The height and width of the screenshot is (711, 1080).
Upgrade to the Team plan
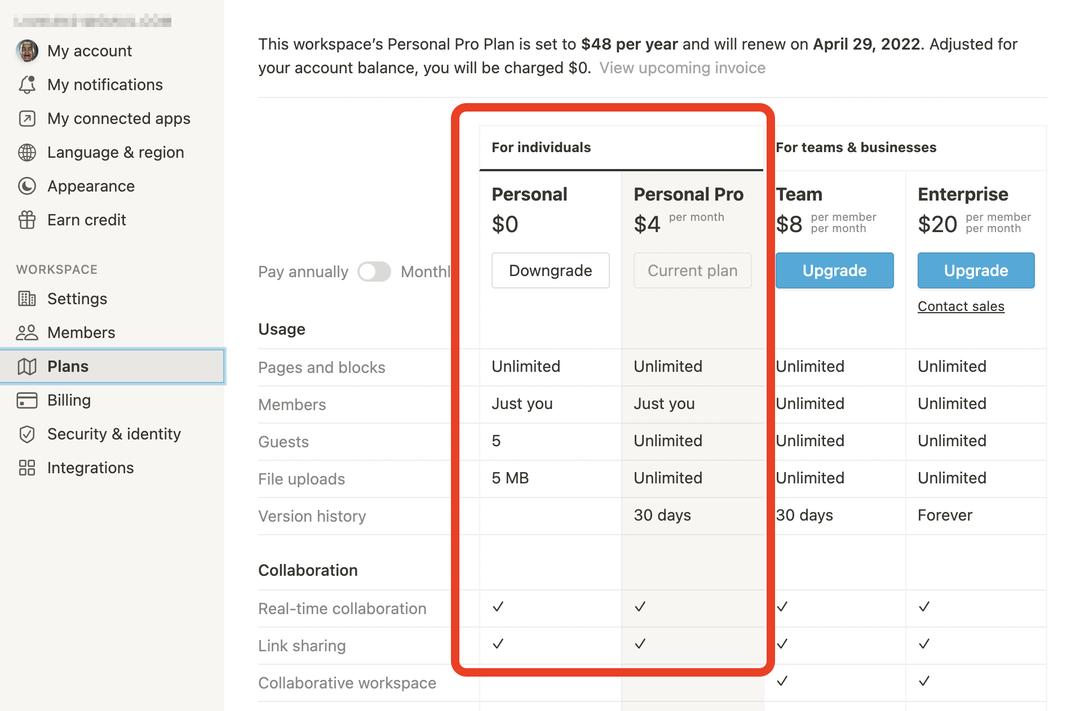click(x=834, y=271)
